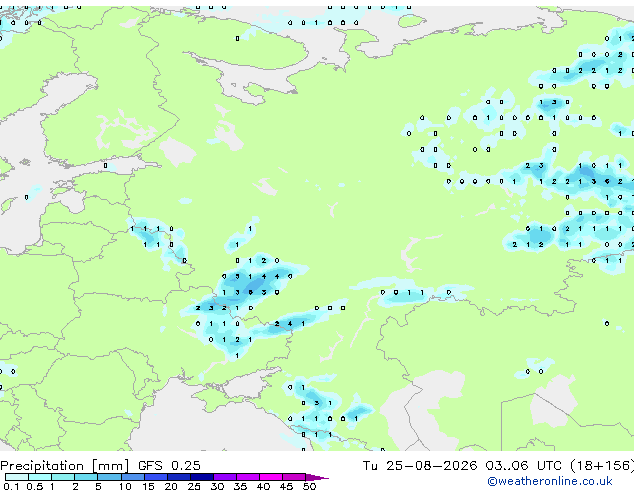Click the 1–2 mm legend color swatch

pyautogui.click(x=63, y=477)
